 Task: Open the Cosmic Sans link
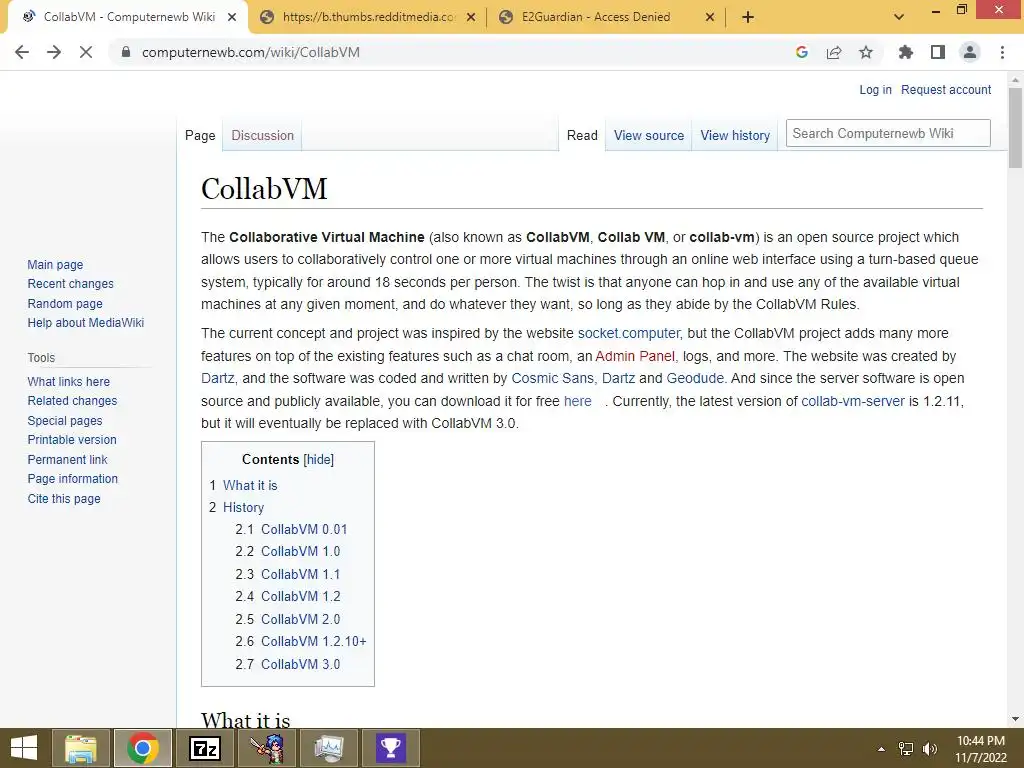pyautogui.click(x=552, y=378)
